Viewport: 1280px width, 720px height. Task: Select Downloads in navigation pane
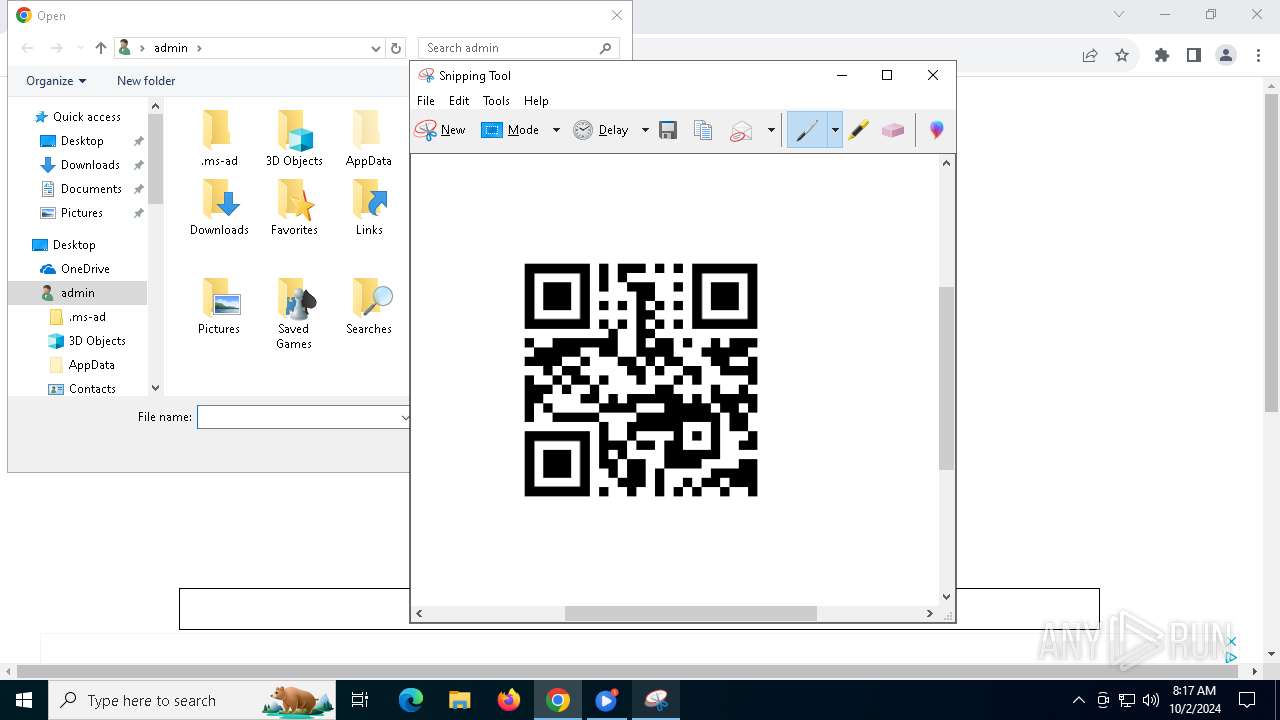90,165
